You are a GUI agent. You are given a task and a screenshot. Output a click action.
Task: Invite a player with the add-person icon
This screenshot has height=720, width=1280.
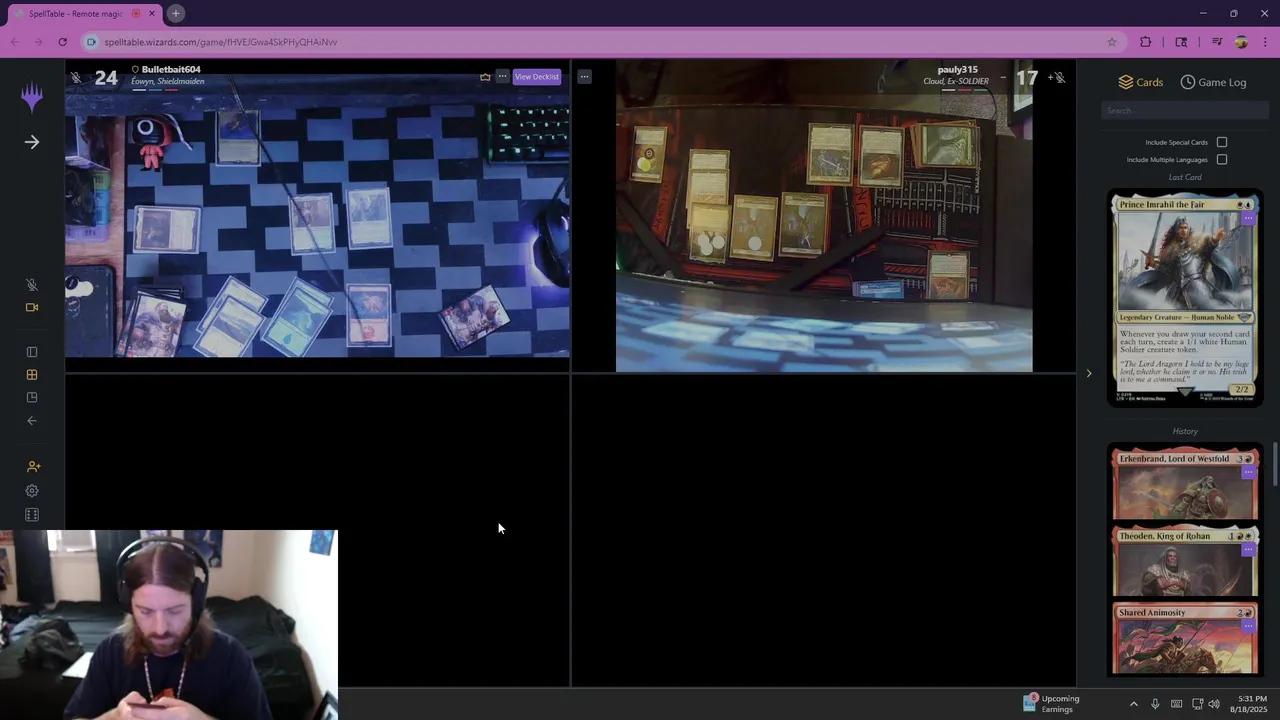(33, 466)
